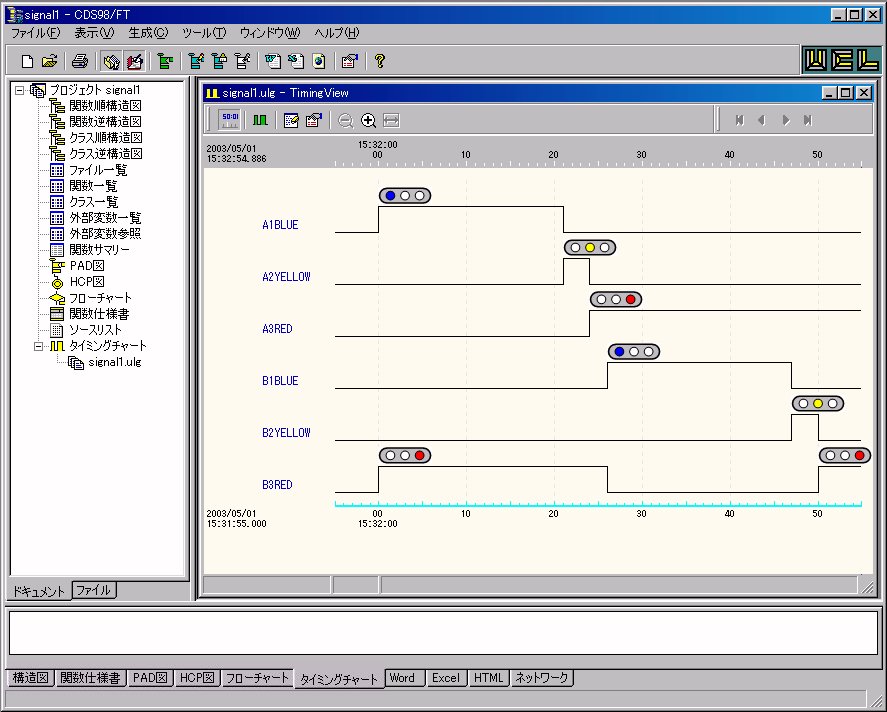Click the Print icon in main toolbar

pos(81,61)
